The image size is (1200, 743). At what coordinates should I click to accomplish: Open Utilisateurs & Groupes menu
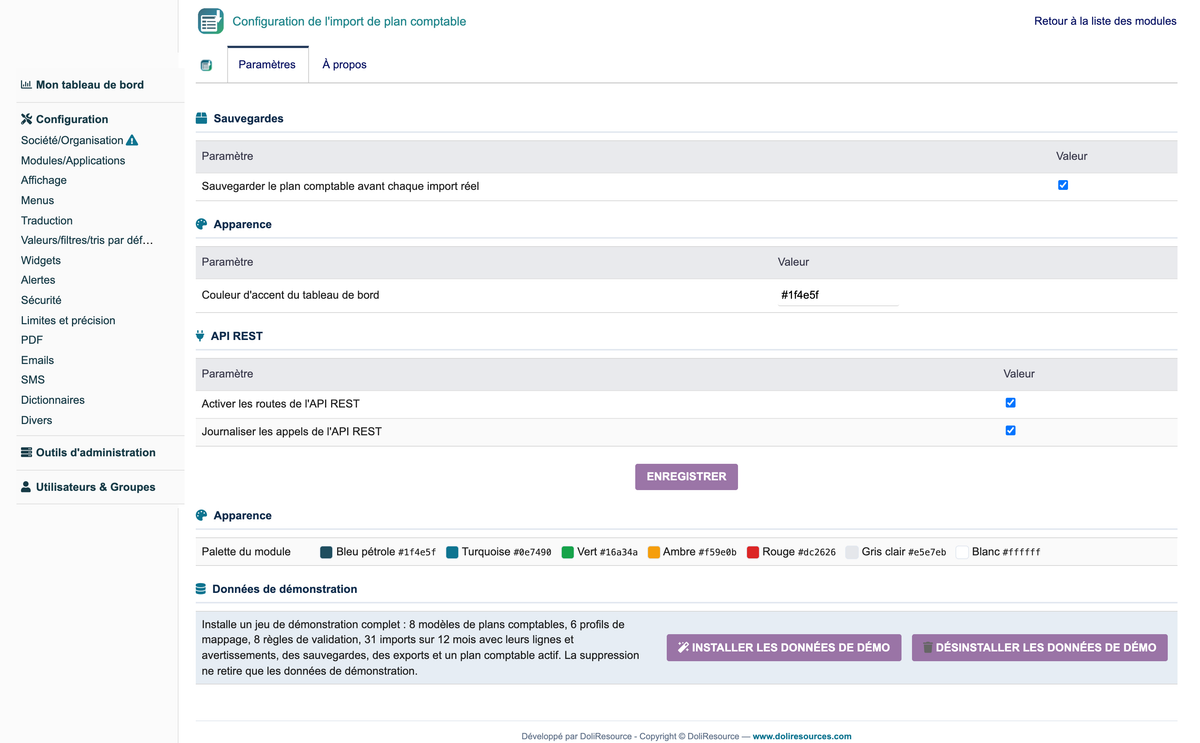[x=96, y=487]
